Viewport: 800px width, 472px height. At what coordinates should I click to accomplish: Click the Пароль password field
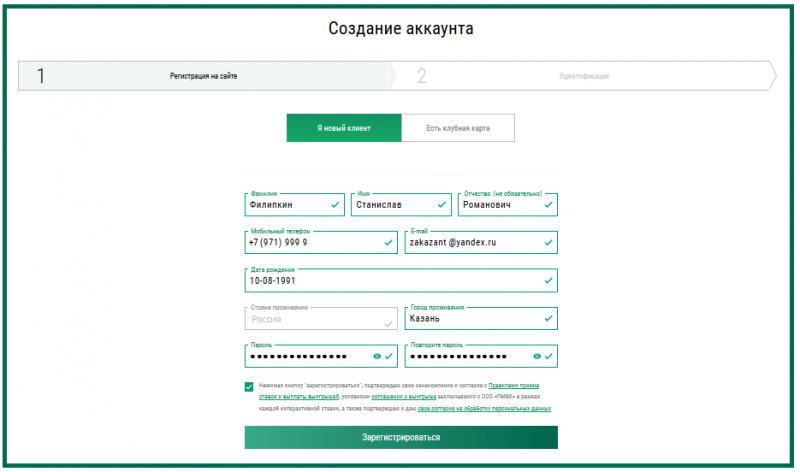pyautogui.click(x=321, y=356)
